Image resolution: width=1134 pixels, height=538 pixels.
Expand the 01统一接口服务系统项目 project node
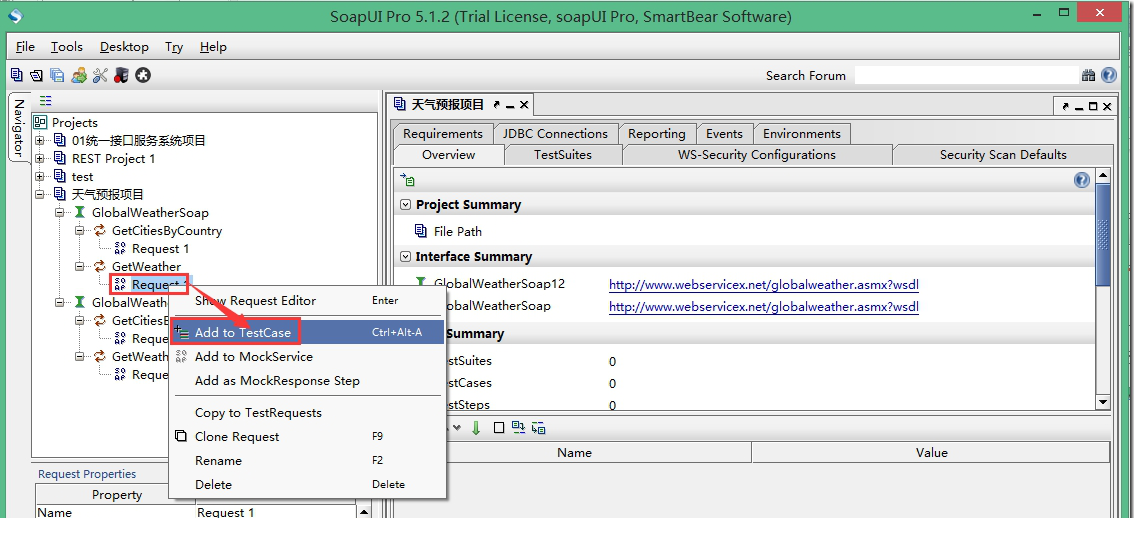point(40,140)
